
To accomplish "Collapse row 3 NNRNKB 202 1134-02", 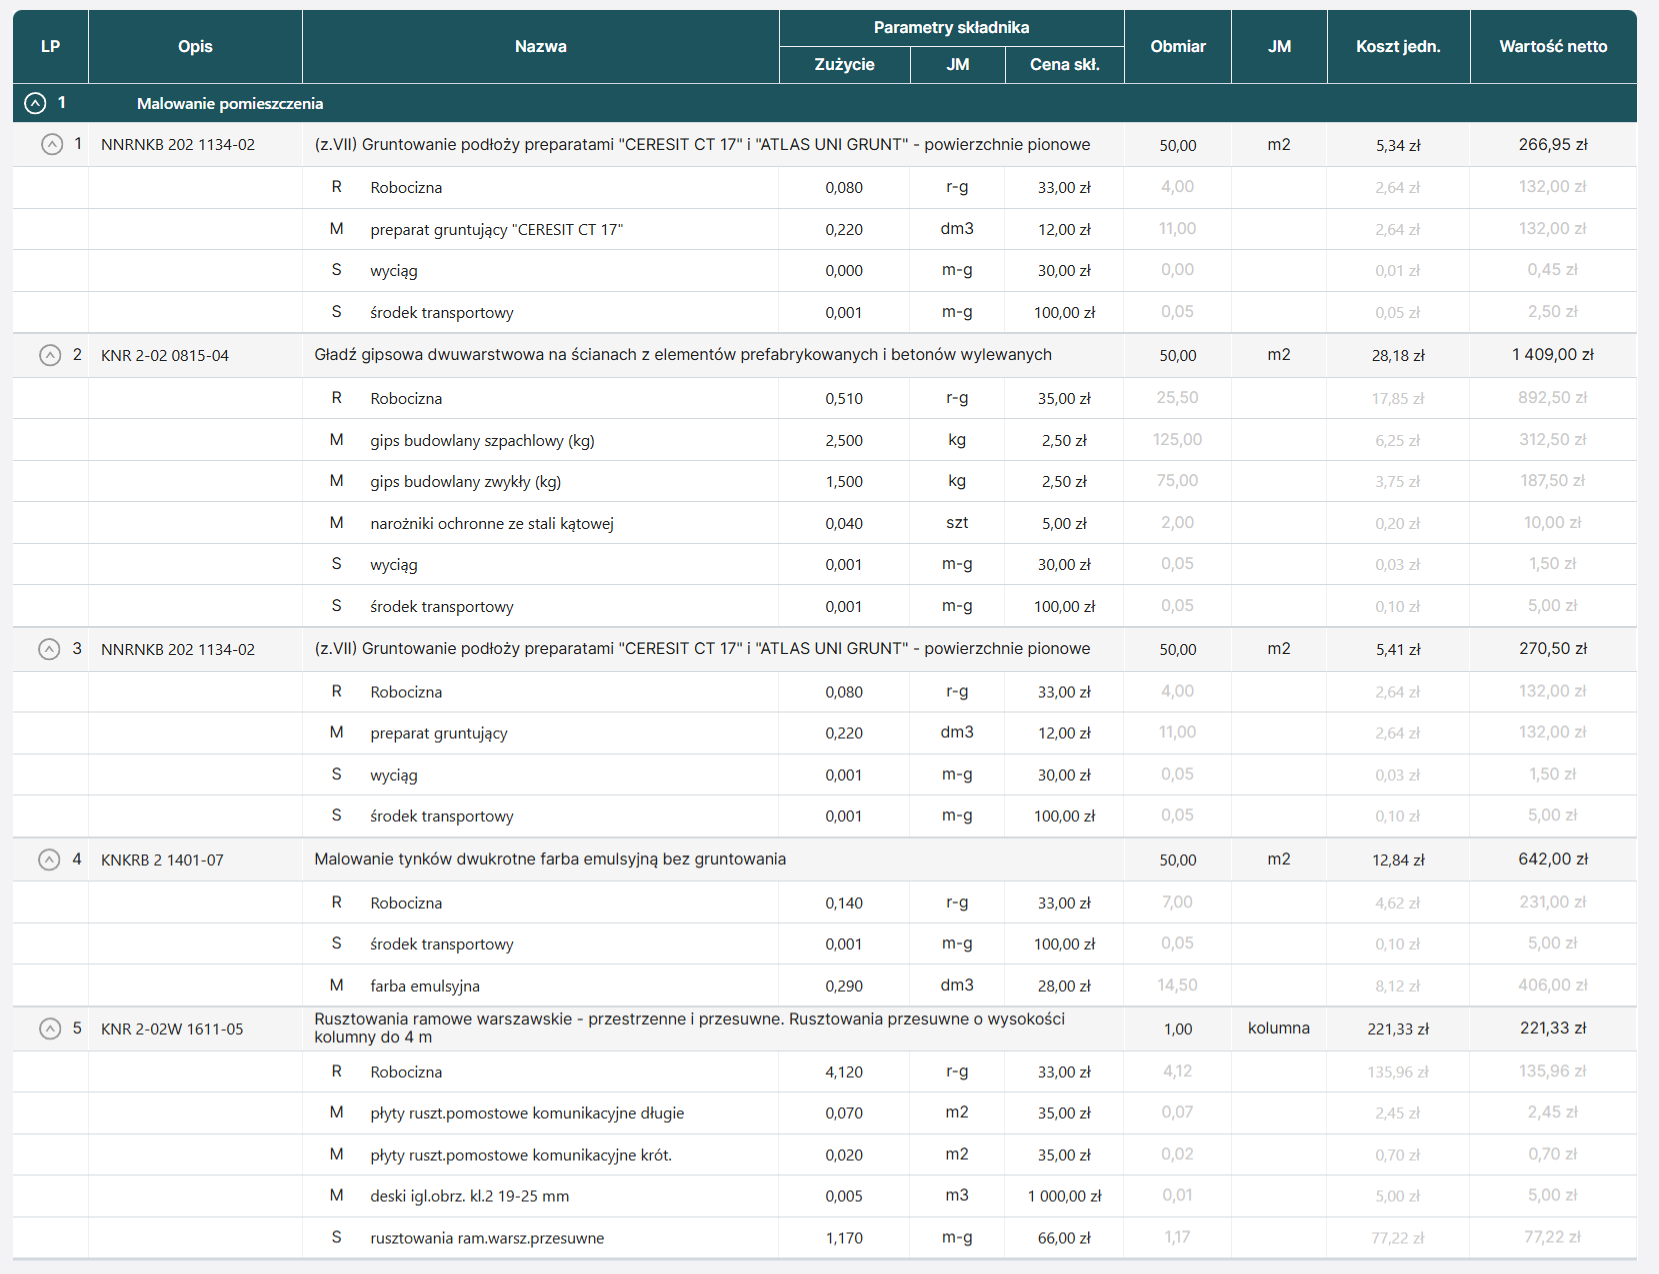I will [49, 649].
